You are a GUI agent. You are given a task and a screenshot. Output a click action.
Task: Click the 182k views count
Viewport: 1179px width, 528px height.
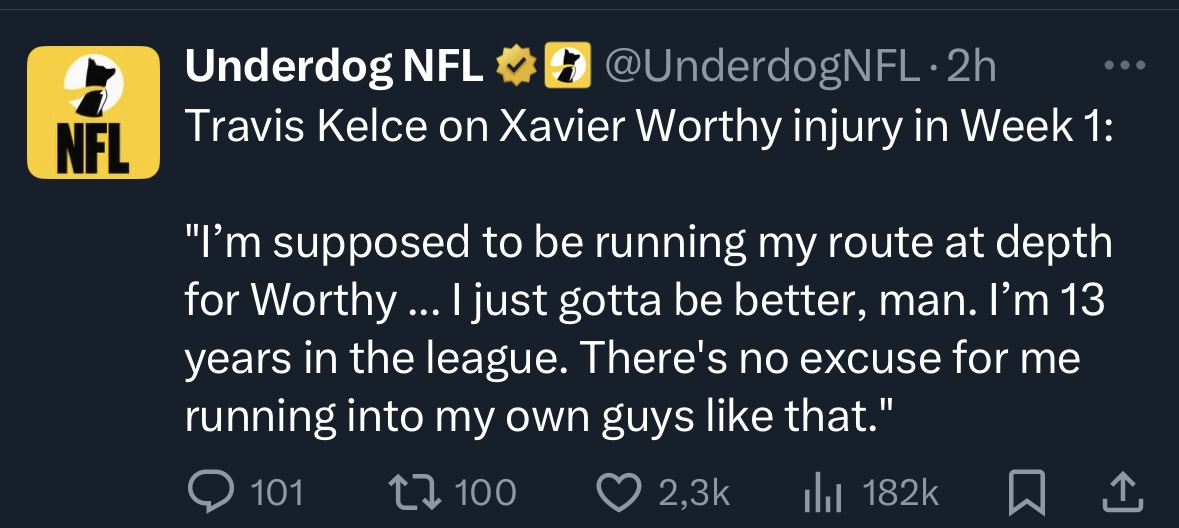[900, 491]
